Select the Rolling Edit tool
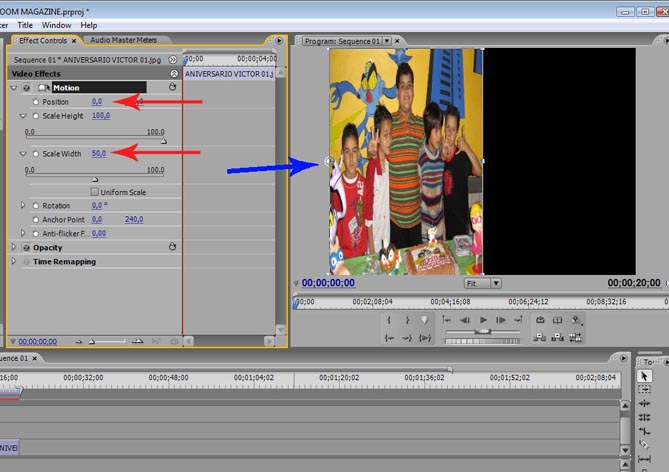 point(644,417)
